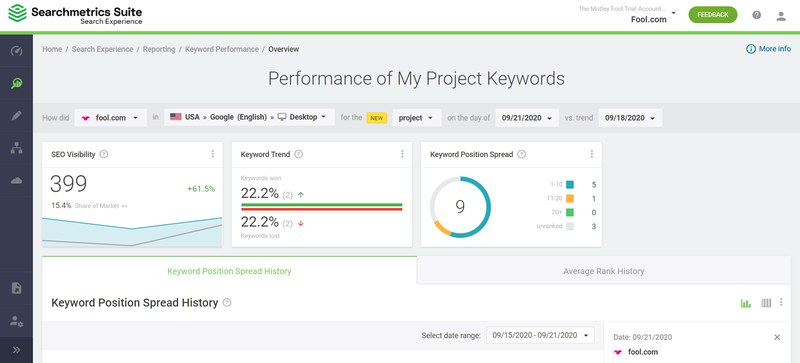This screenshot has height=363, width=800.
Task: Select Keyword Position Spread History tab
Action: [x=229, y=271]
